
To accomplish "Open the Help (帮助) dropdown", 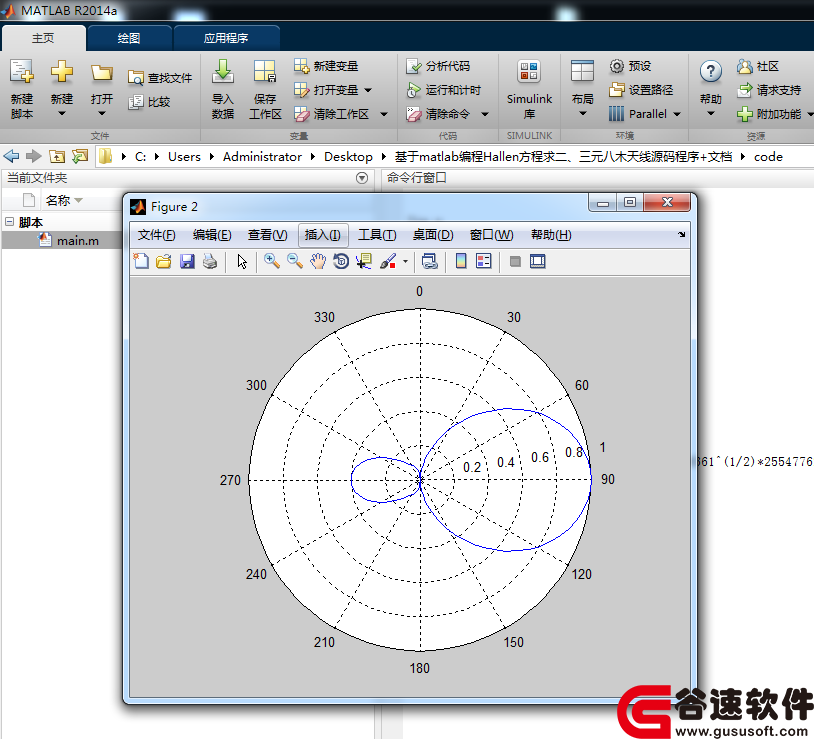I will (x=711, y=113).
